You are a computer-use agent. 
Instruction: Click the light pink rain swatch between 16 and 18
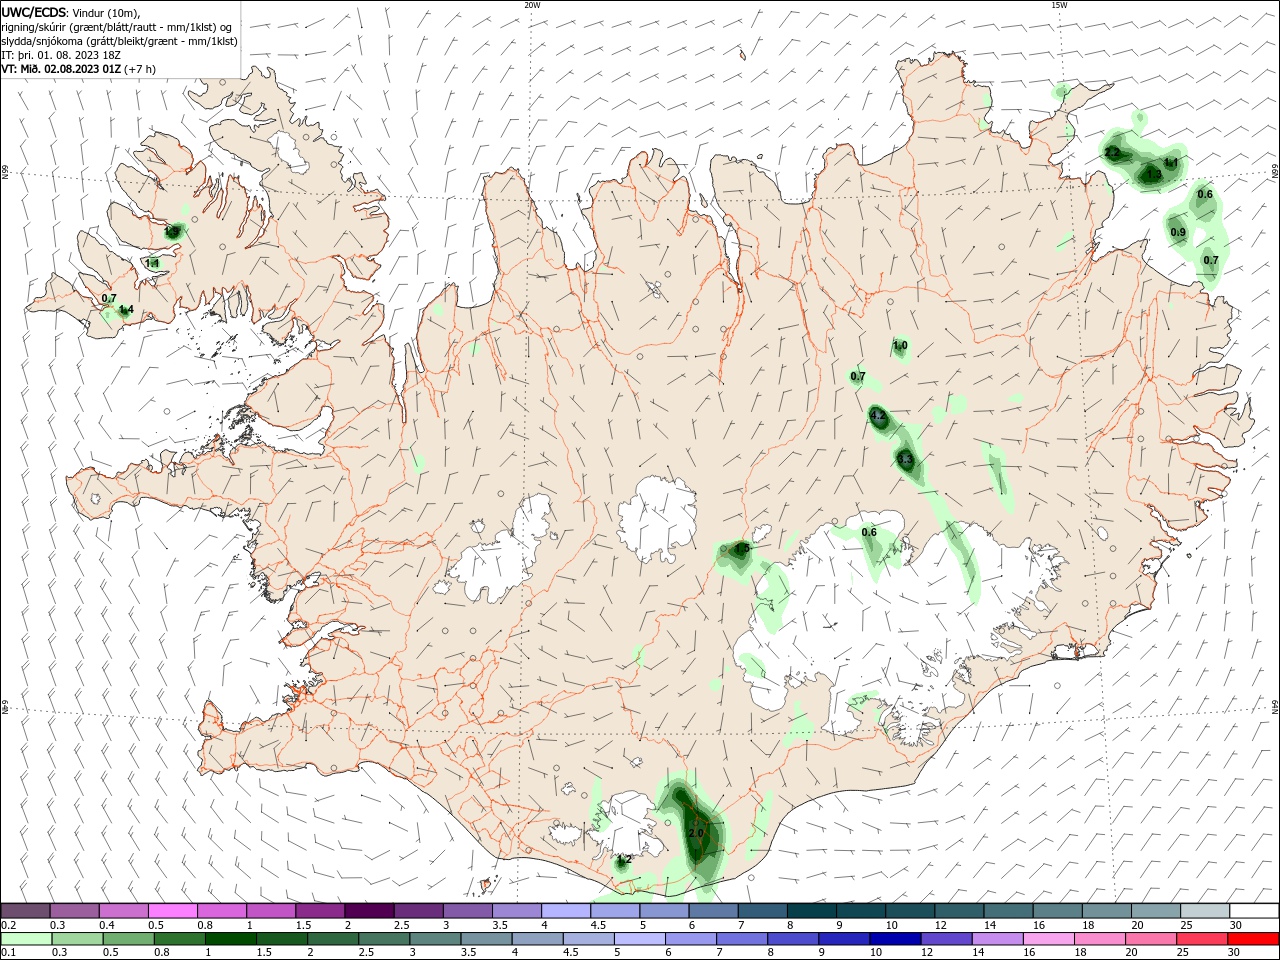click(x=1049, y=939)
